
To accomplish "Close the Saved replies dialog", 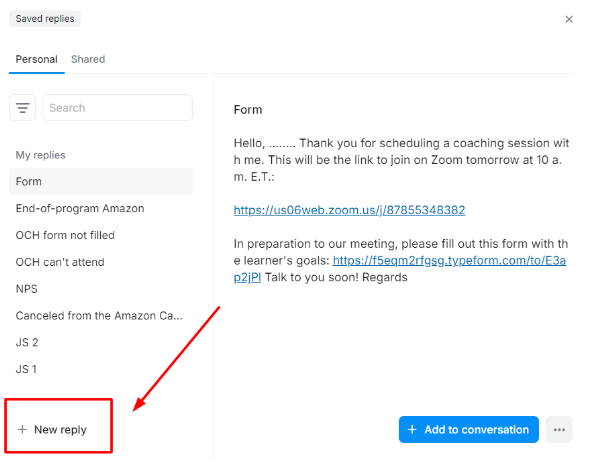I will 569,19.
